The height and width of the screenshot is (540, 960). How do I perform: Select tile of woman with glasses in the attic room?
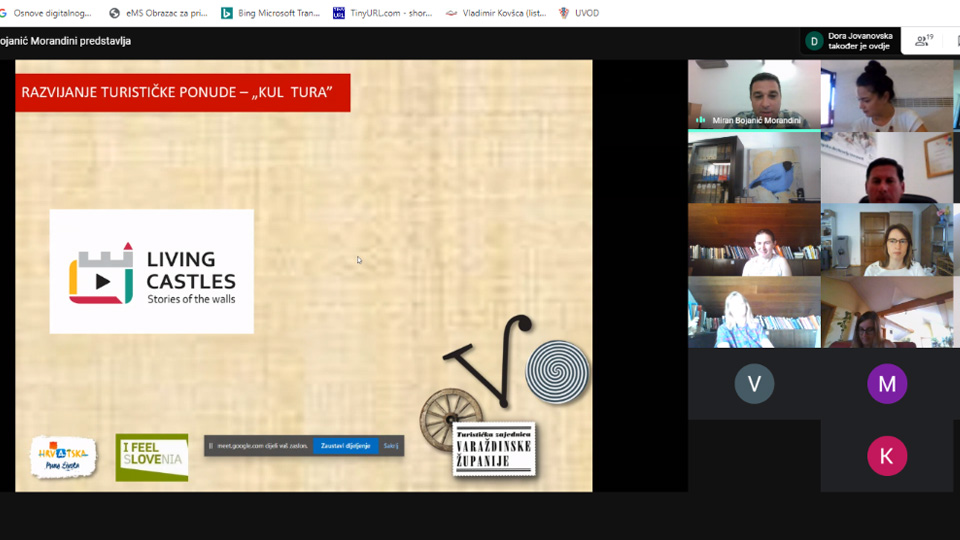pyautogui.click(x=887, y=312)
